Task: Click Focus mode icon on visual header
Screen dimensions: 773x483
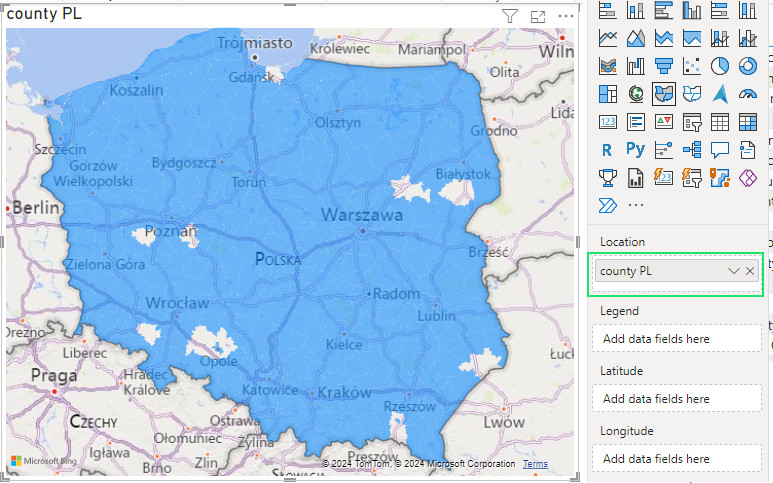Action: (538, 16)
